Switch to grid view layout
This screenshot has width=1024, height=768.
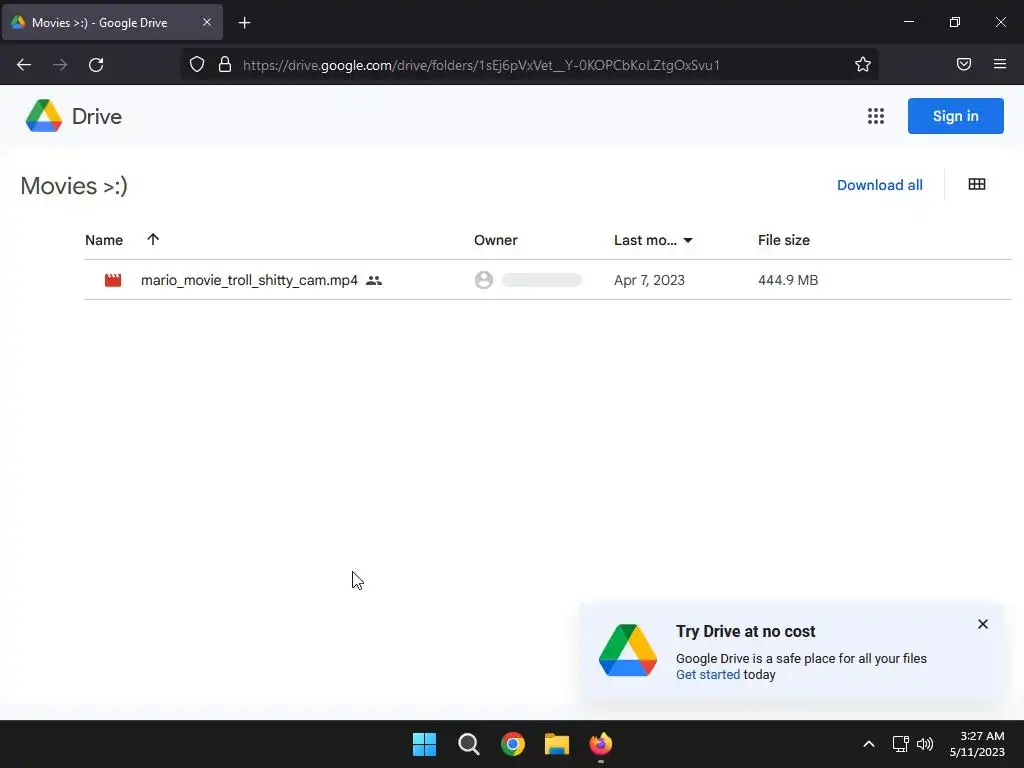tap(977, 185)
